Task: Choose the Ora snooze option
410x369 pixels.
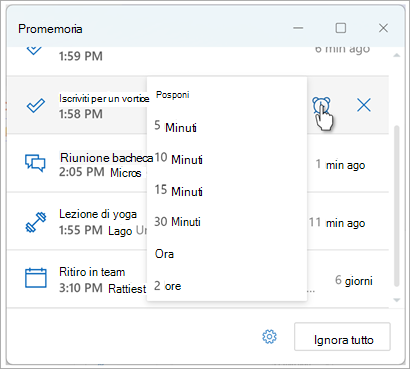Action: pos(227,254)
